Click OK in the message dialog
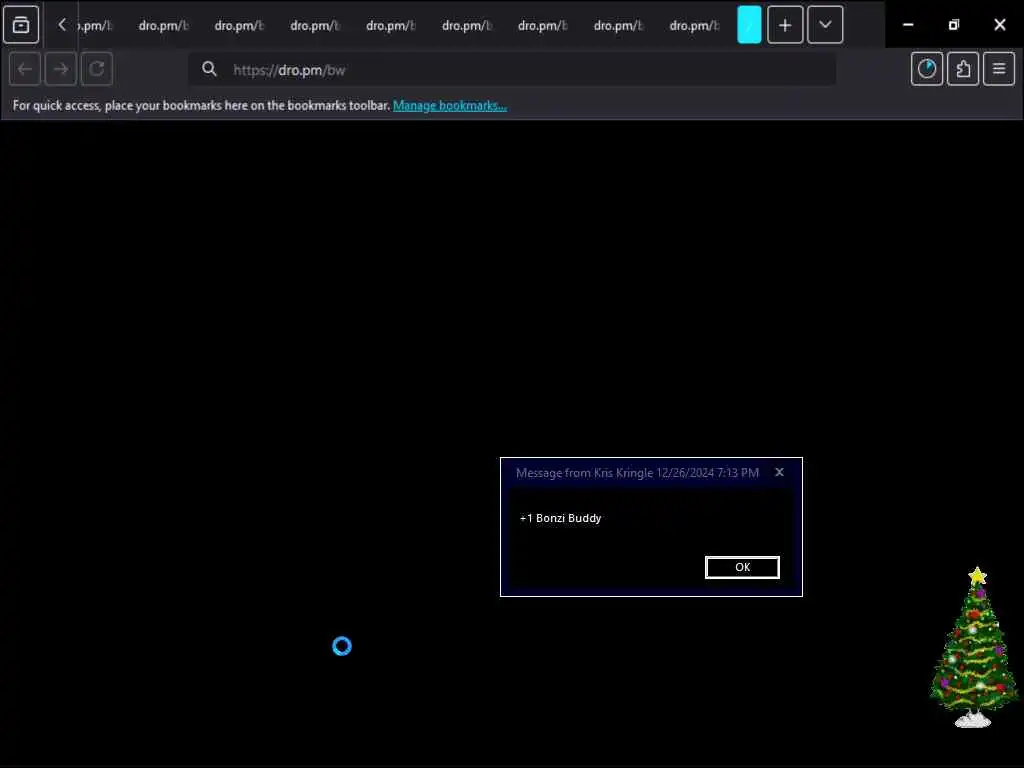This screenshot has height=768, width=1024. [x=742, y=567]
